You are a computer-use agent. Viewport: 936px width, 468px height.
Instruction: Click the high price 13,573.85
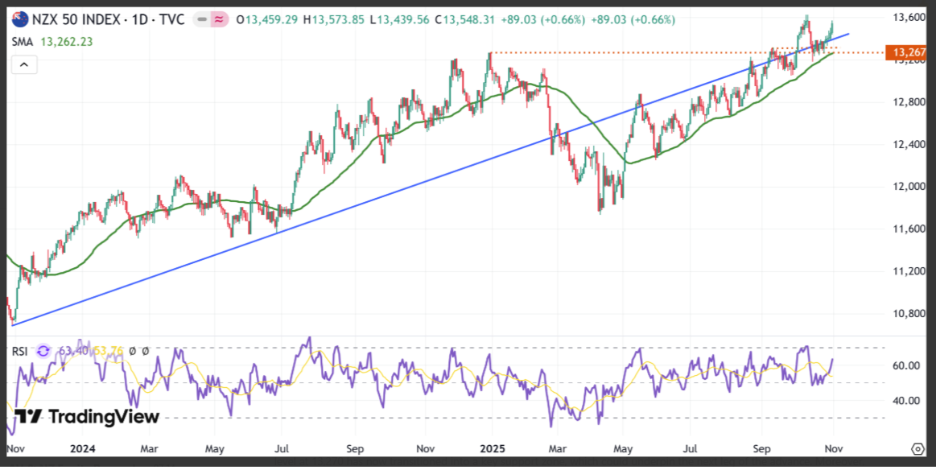[x=338, y=20]
